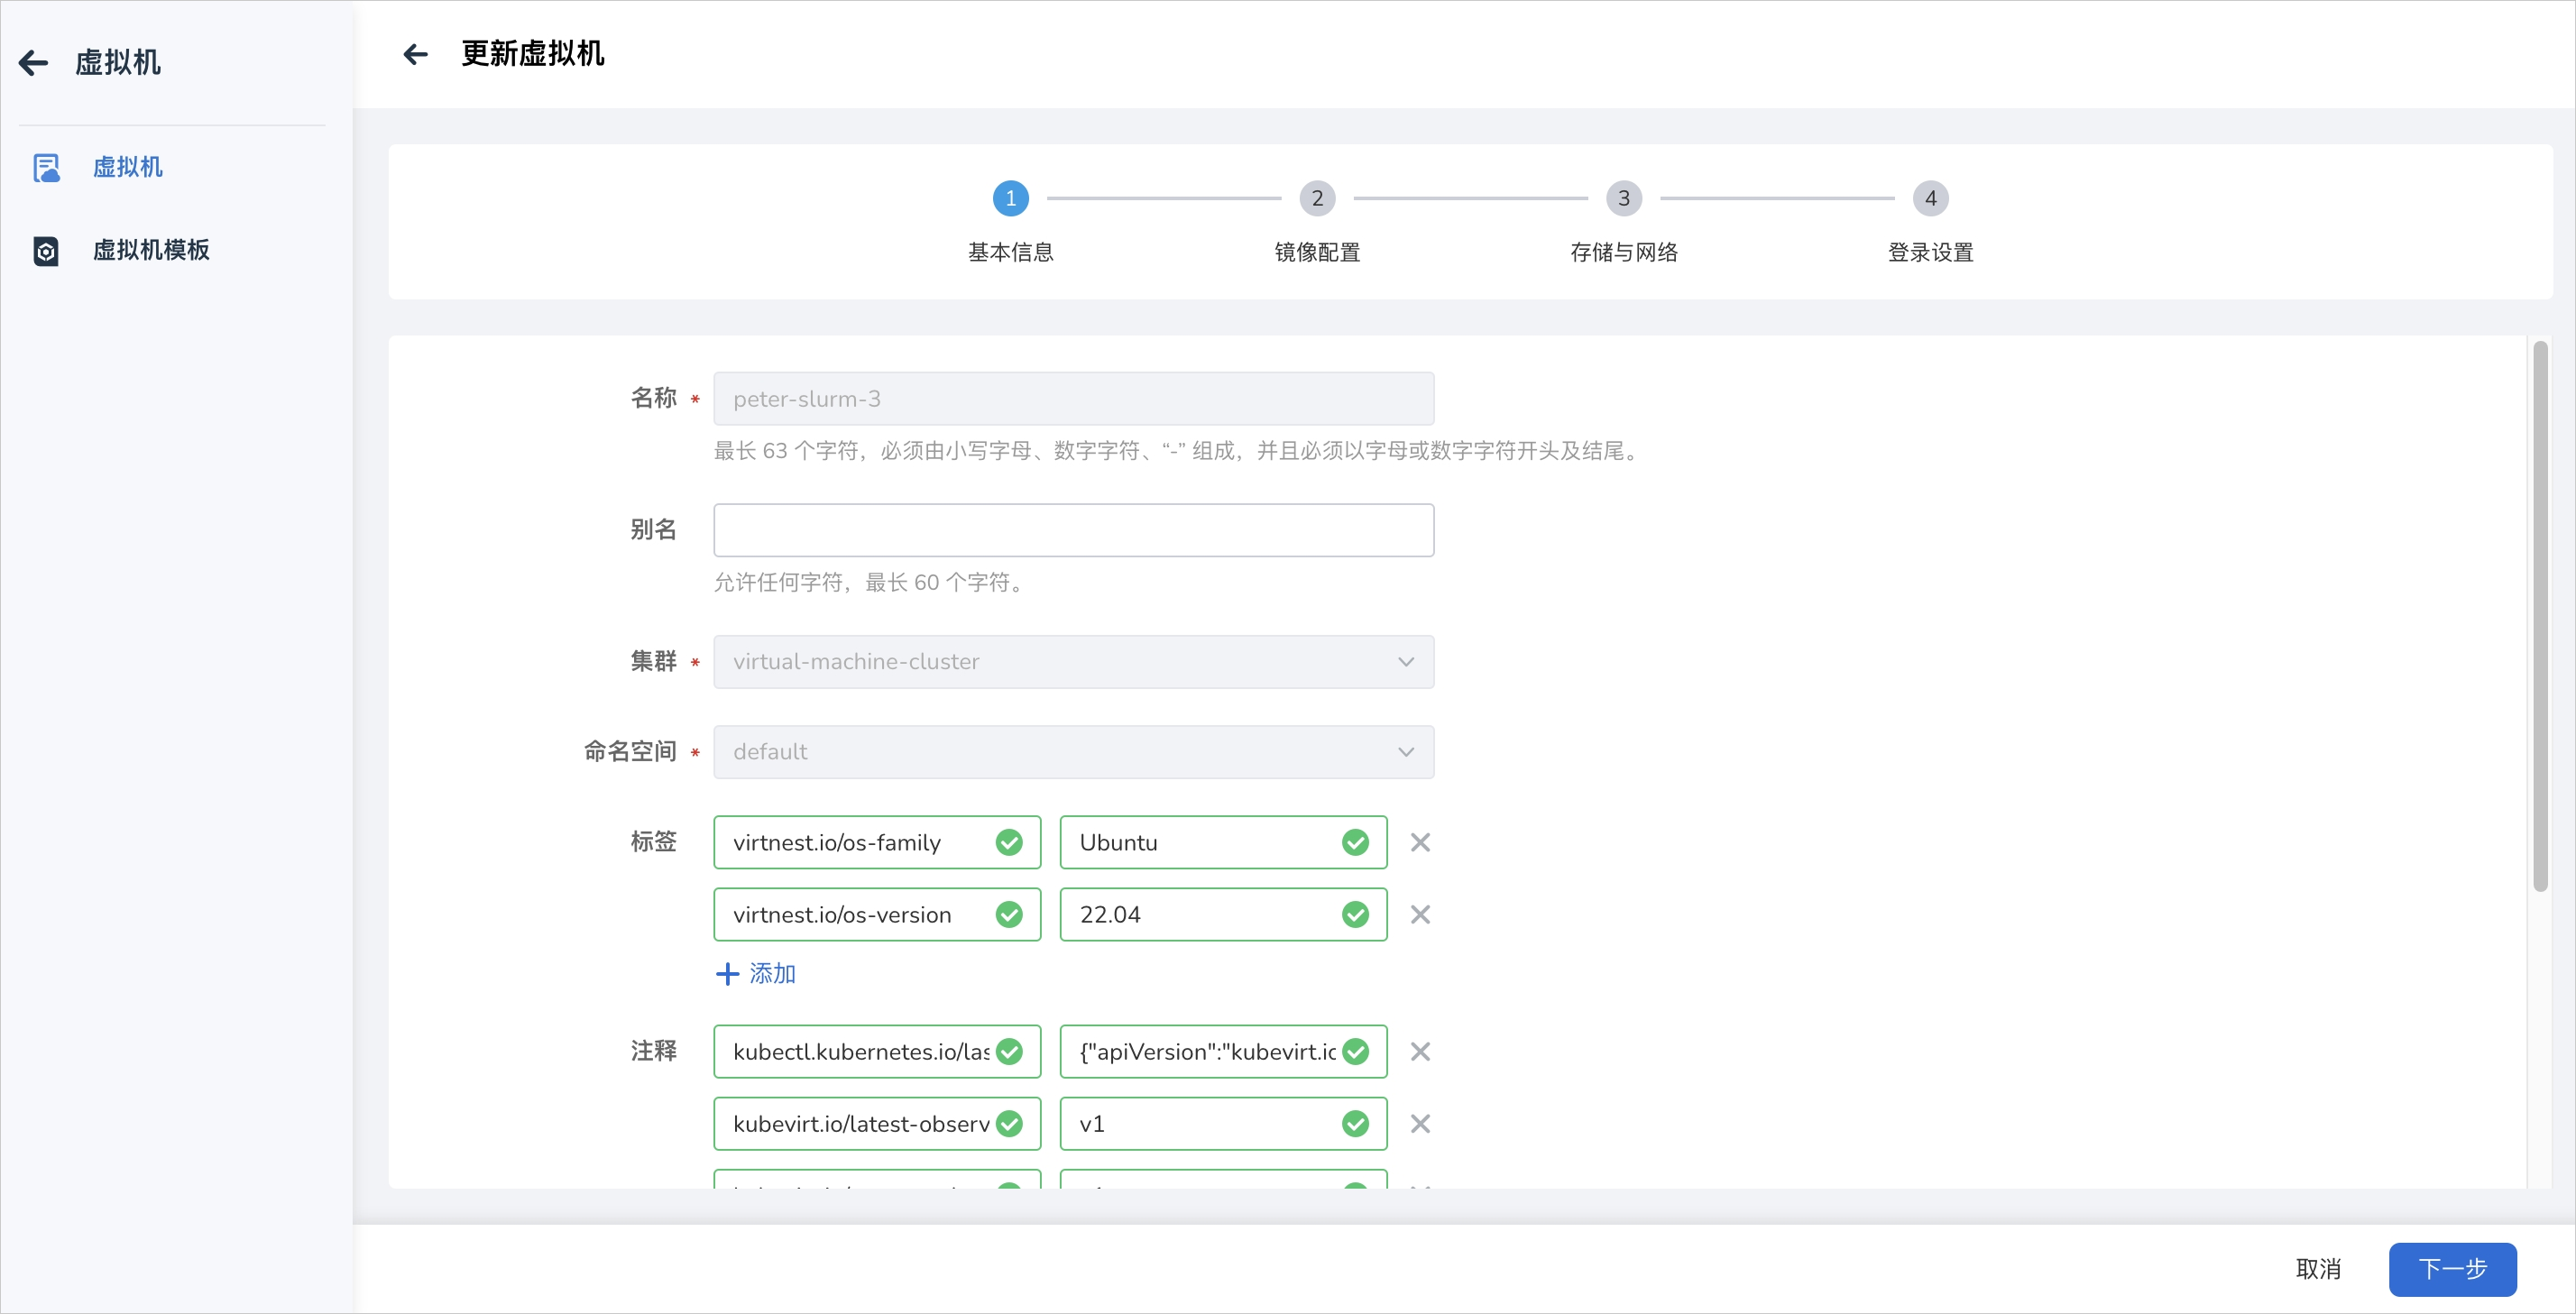The width and height of the screenshot is (2576, 1314).
Task: Open the 集群 dropdown virtual-machine-cluster
Action: pos(1073,662)
